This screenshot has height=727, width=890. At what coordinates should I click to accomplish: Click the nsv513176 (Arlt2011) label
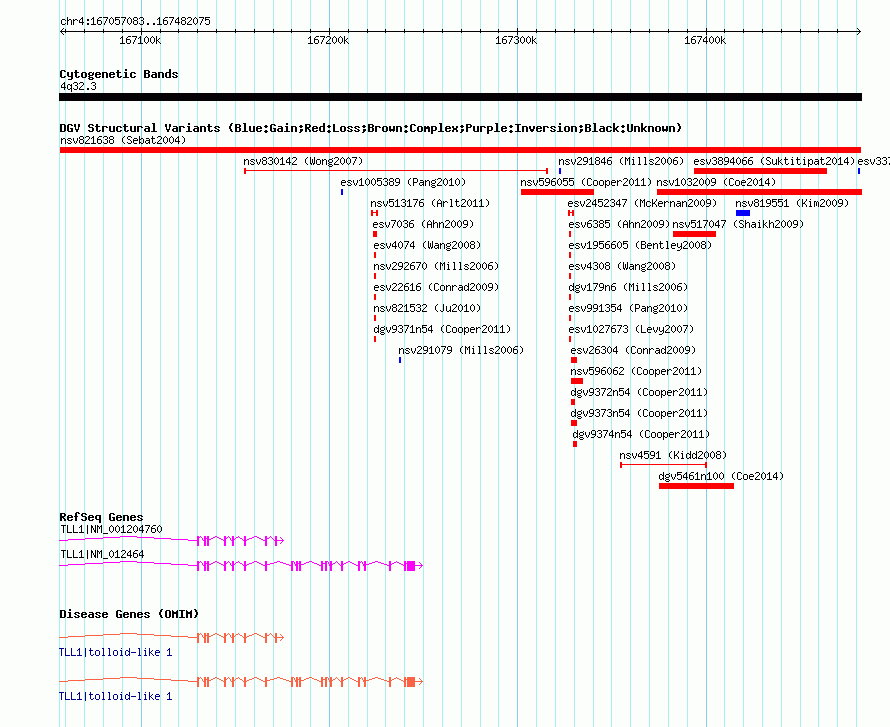tap(430, 203)
